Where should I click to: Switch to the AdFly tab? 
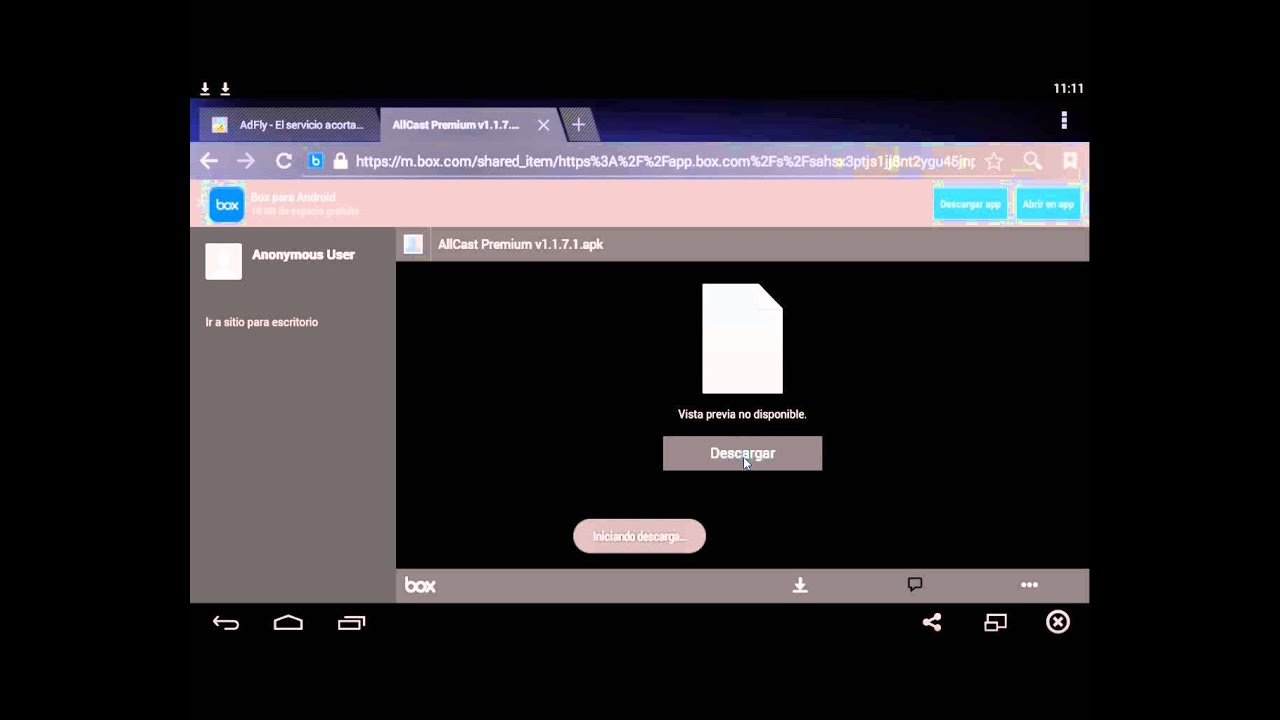click(x=288, y=125)
